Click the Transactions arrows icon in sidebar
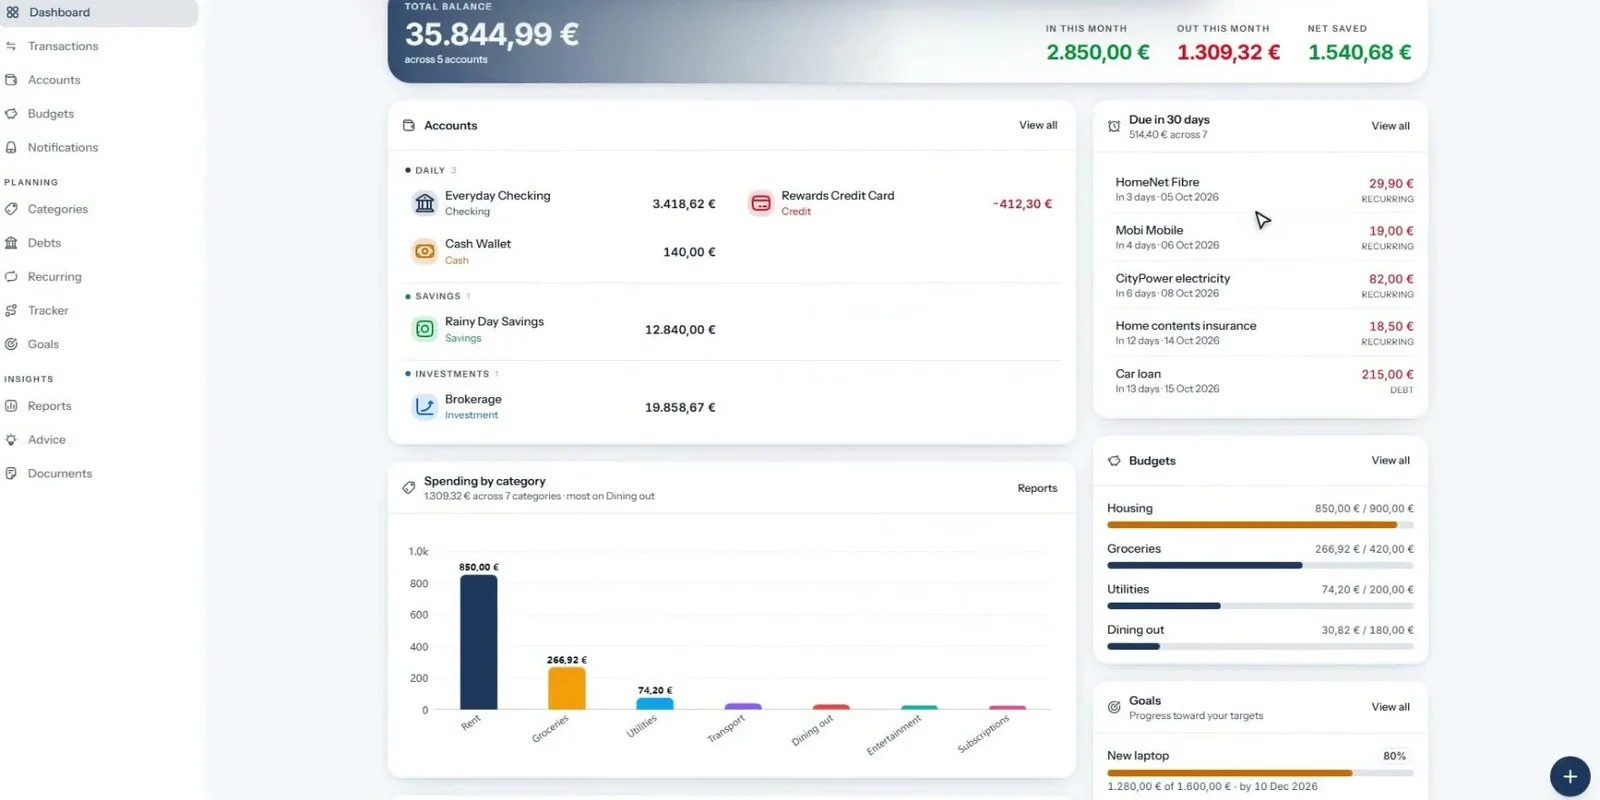 [11, 46]
